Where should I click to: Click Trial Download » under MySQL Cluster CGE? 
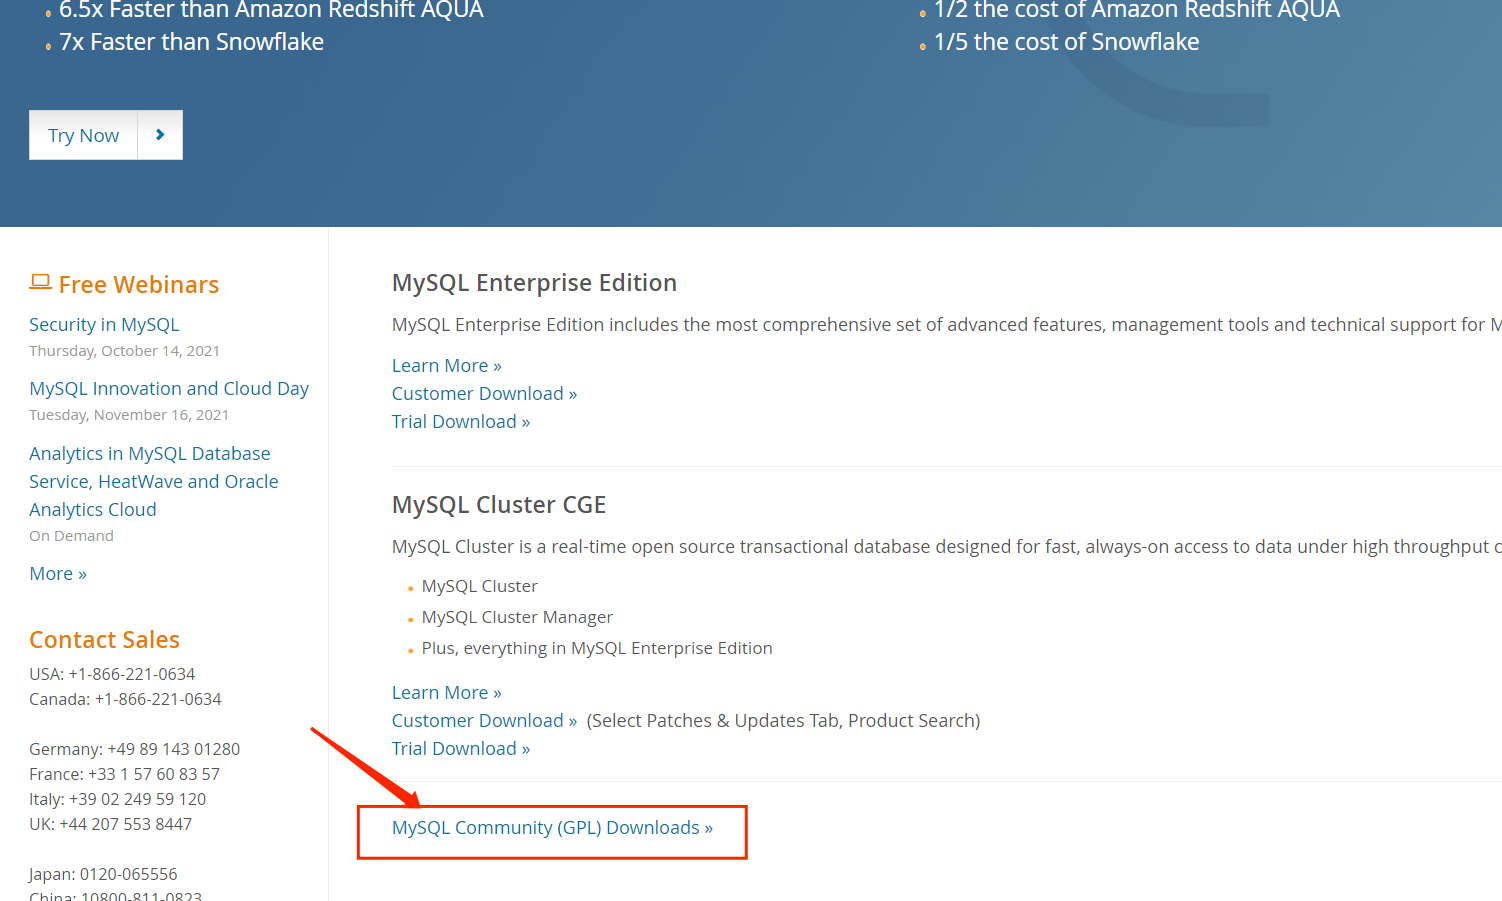[x=461, y=749]
